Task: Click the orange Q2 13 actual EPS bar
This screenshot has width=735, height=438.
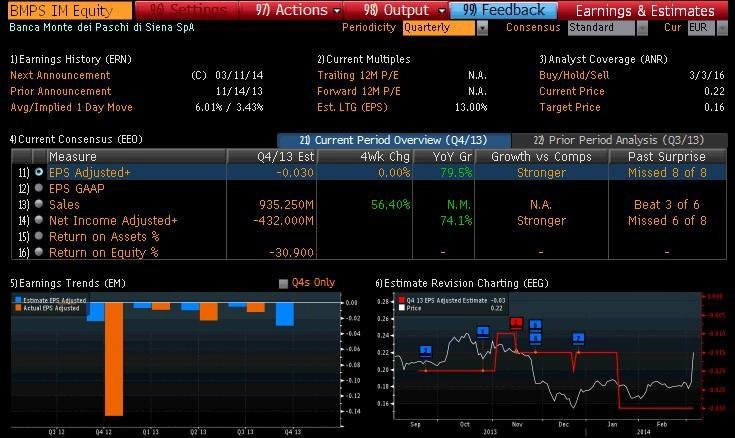Action: click(x=209, y=311)
